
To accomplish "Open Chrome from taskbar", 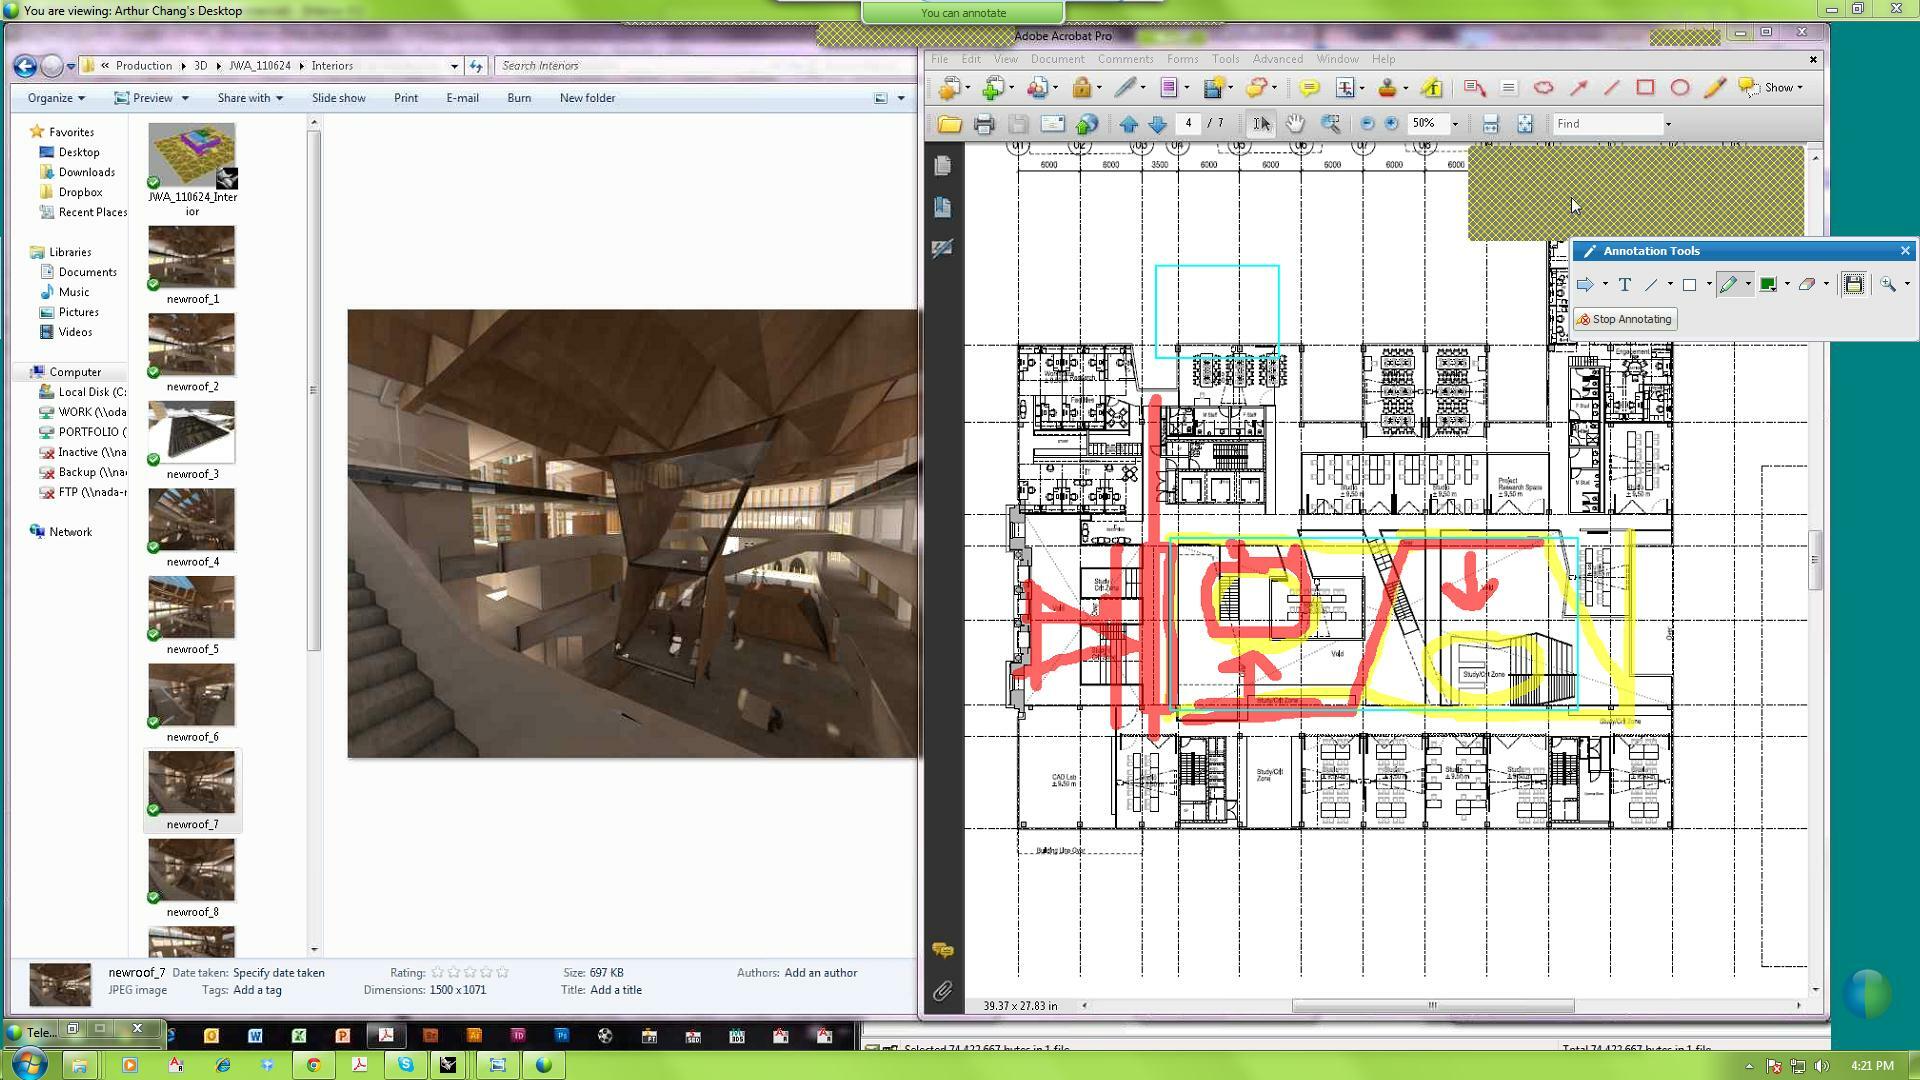I will point(313,1065).
